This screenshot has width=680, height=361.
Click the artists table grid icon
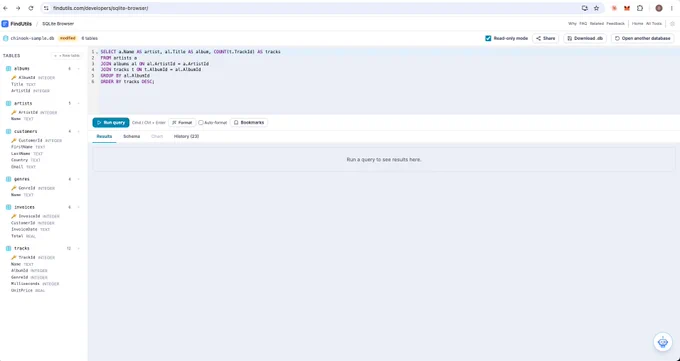[8, 104]
